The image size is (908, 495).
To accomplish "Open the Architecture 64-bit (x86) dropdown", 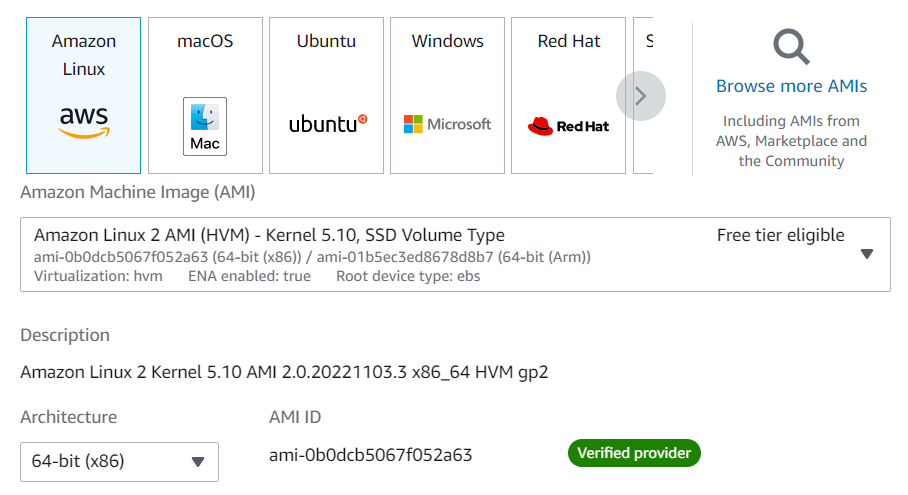I will 119,461.
